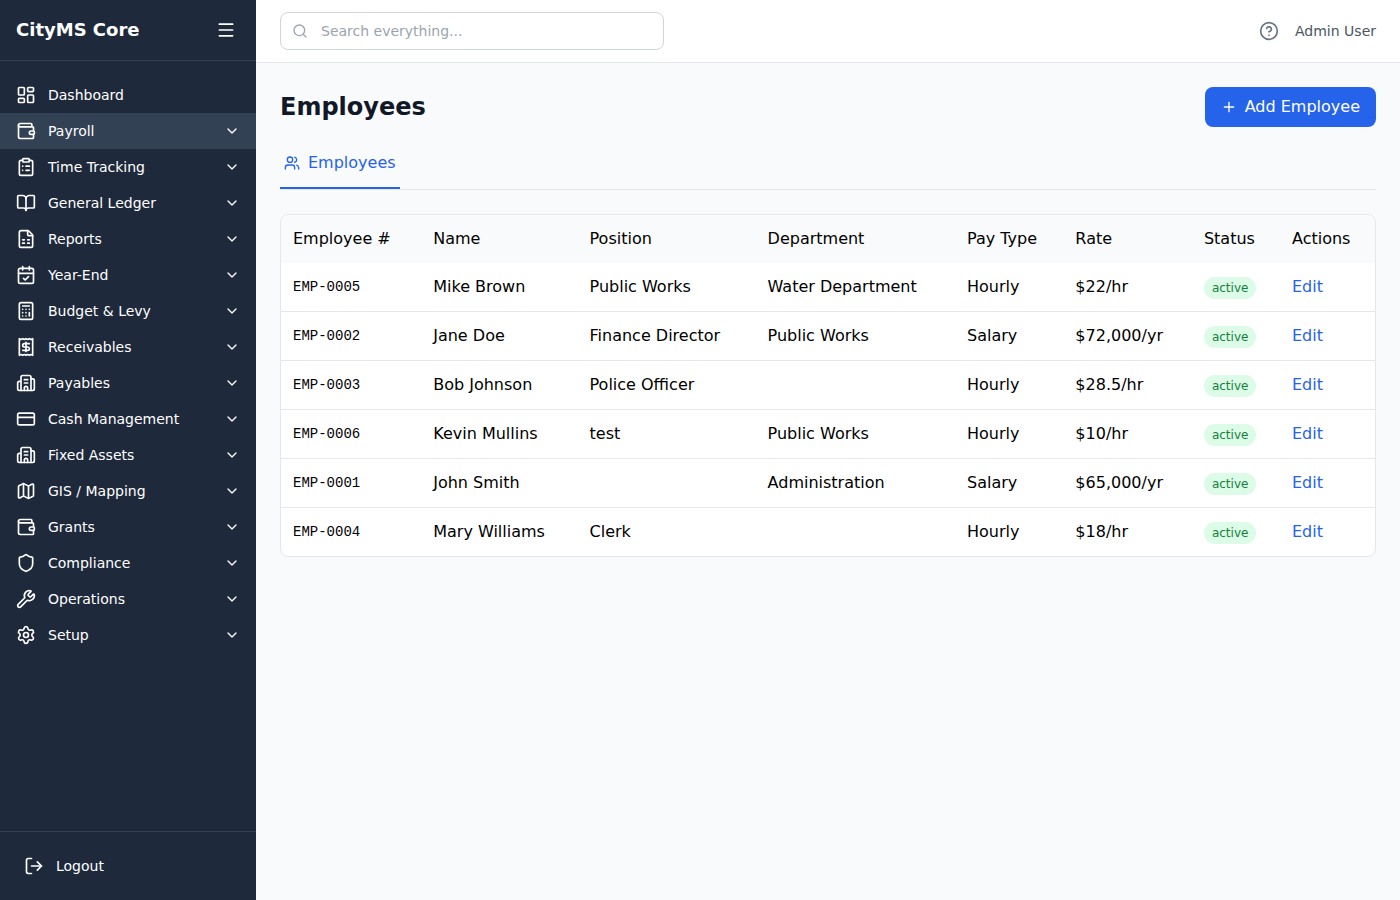Open the Year-End menu item
This screenshot has height=900, width=1400.
pyautogui.click(x=128, y=274)
